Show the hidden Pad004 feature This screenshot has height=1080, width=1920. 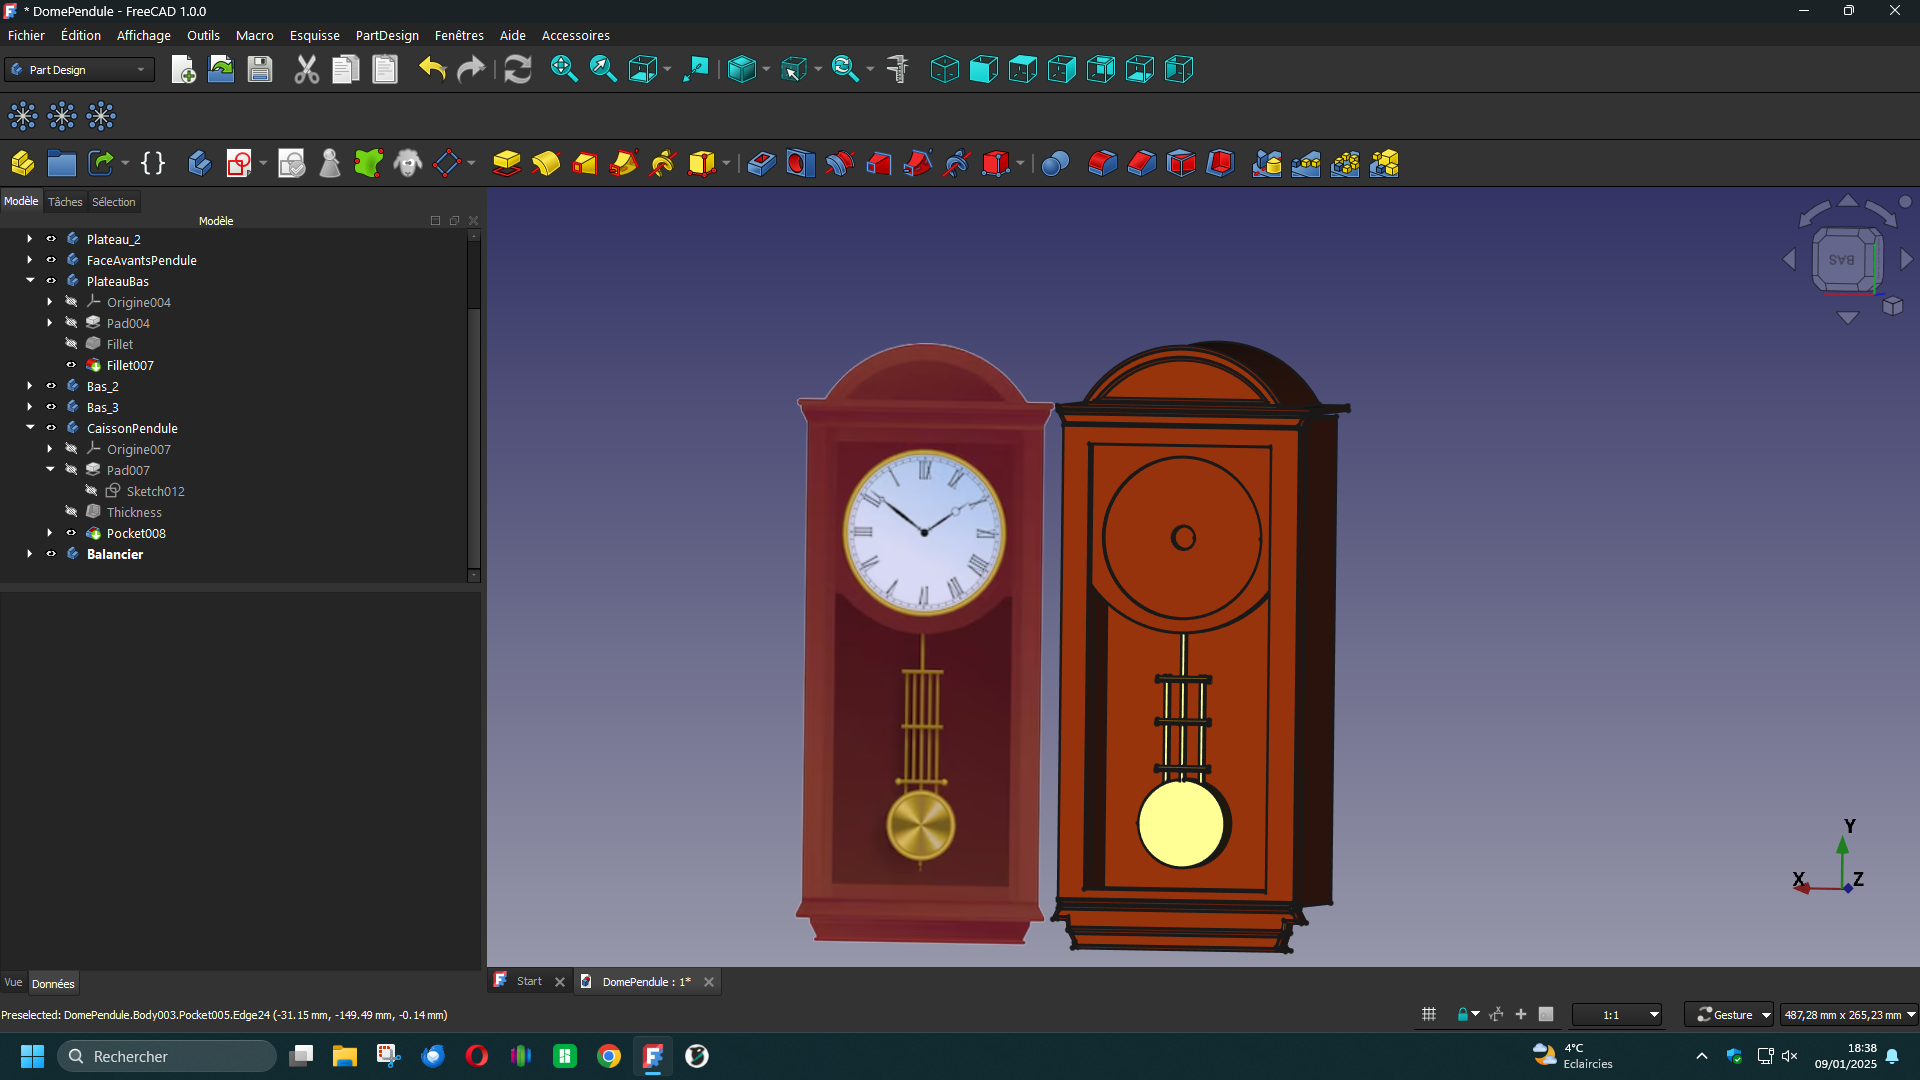click(x=71, y=323)
